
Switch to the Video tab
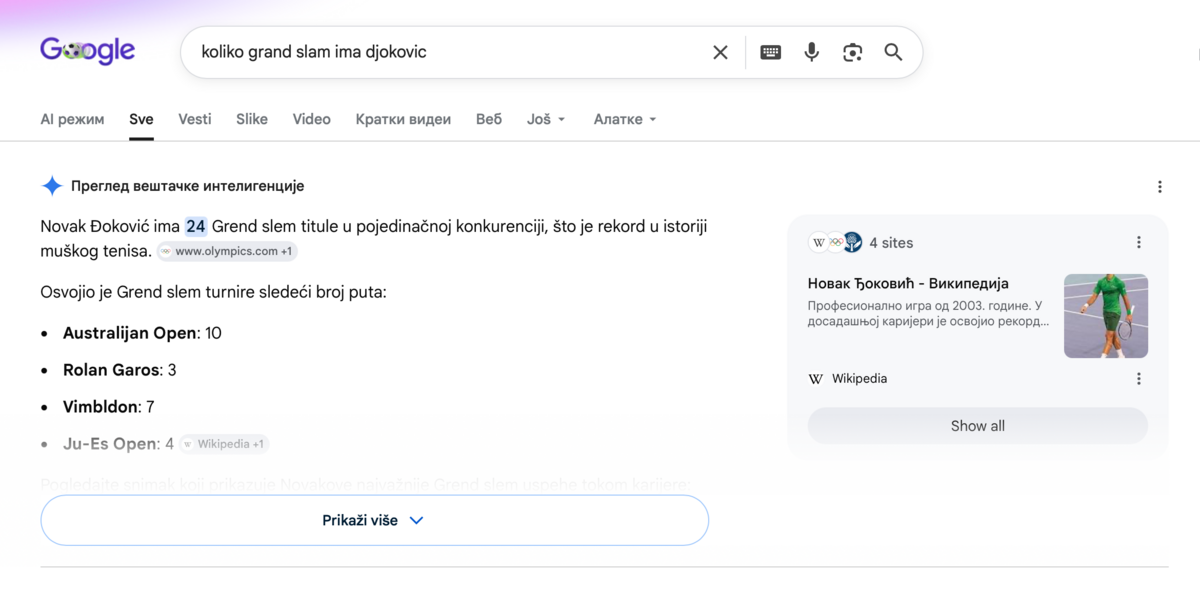coord(311,119)
